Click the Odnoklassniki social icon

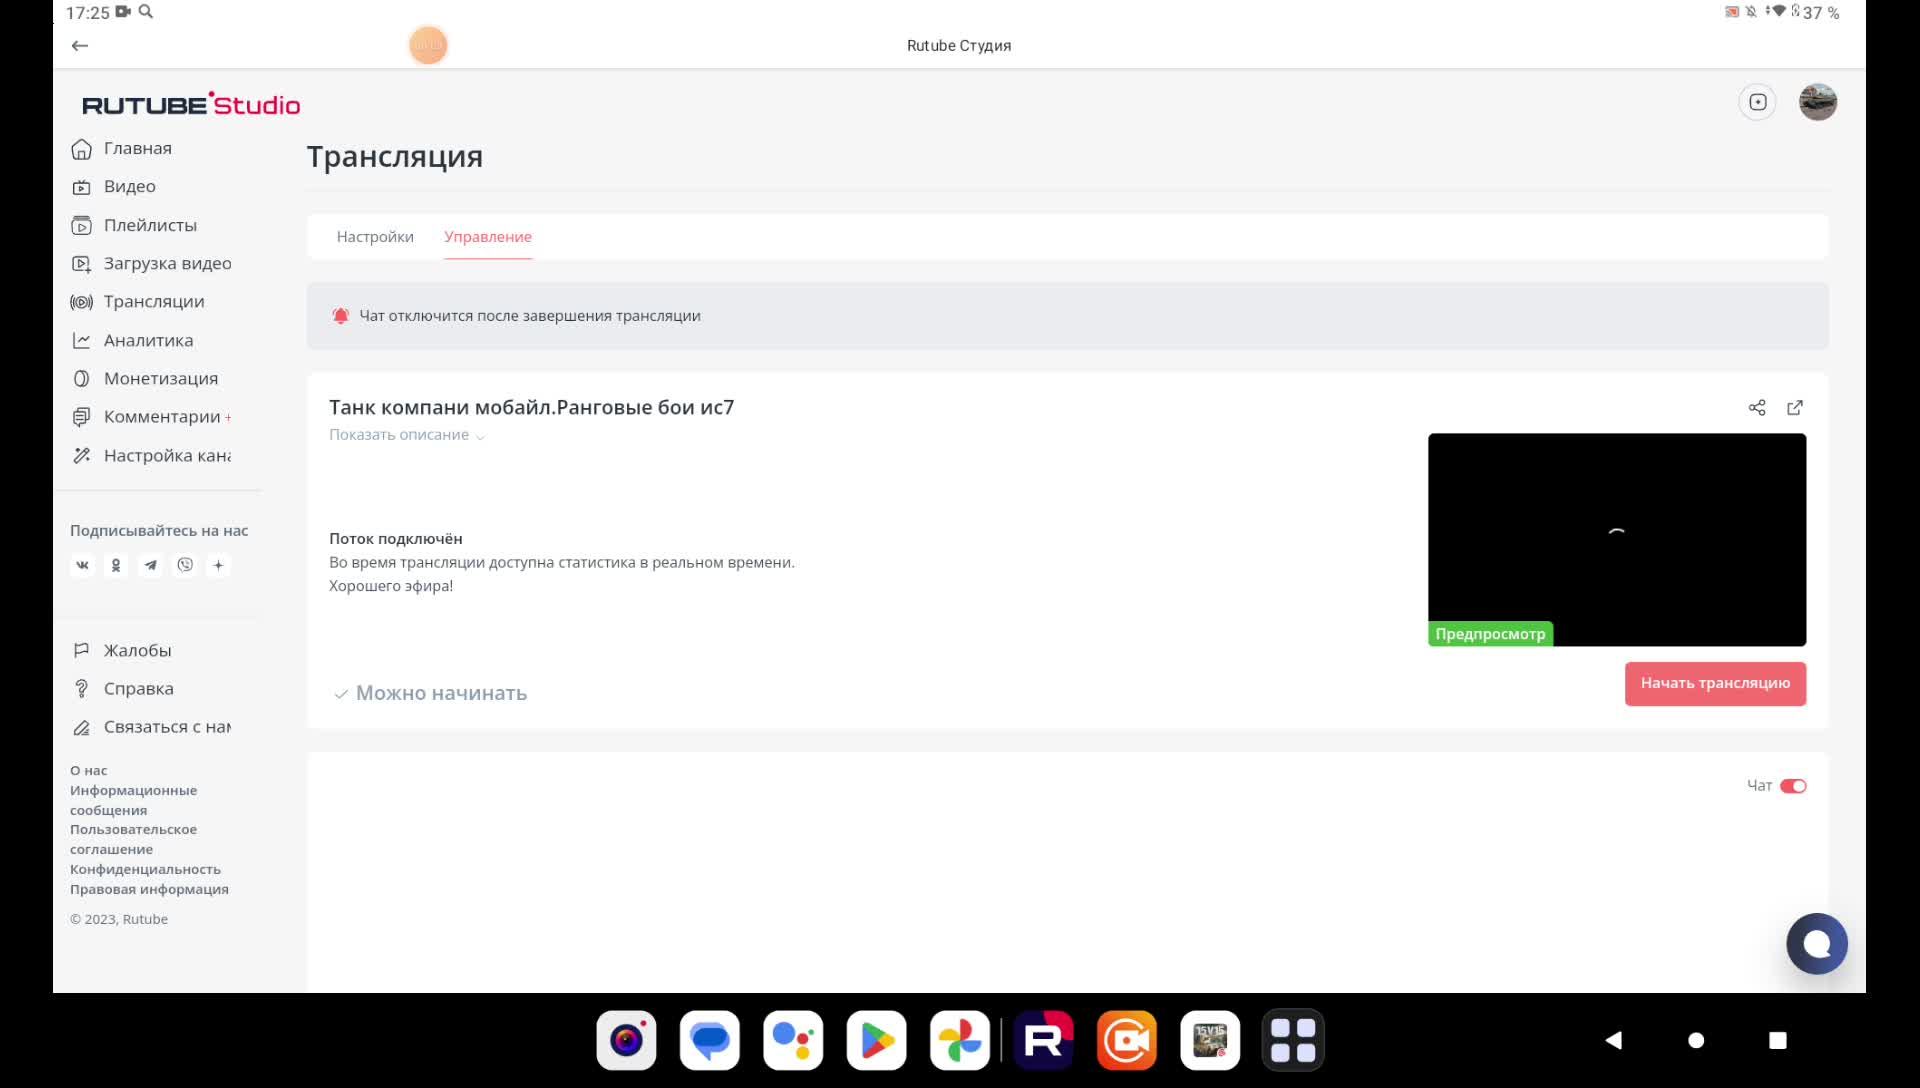[x=116, y=565]
